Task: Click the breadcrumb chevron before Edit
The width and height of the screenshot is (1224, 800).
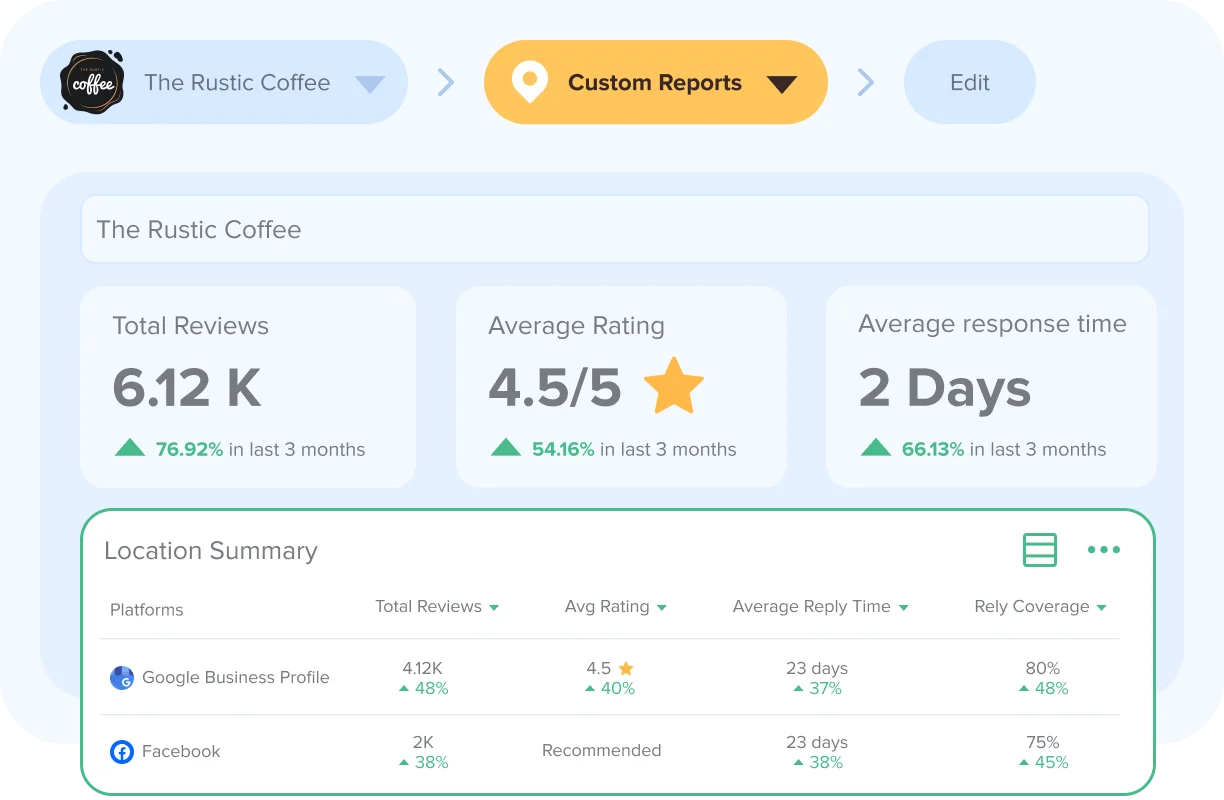Action: pos(866,82)
